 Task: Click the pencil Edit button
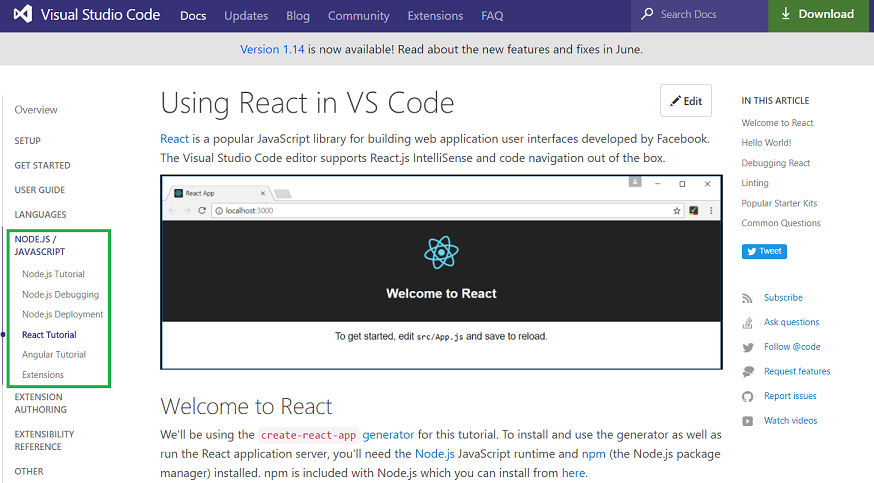[x=686, y=101]
